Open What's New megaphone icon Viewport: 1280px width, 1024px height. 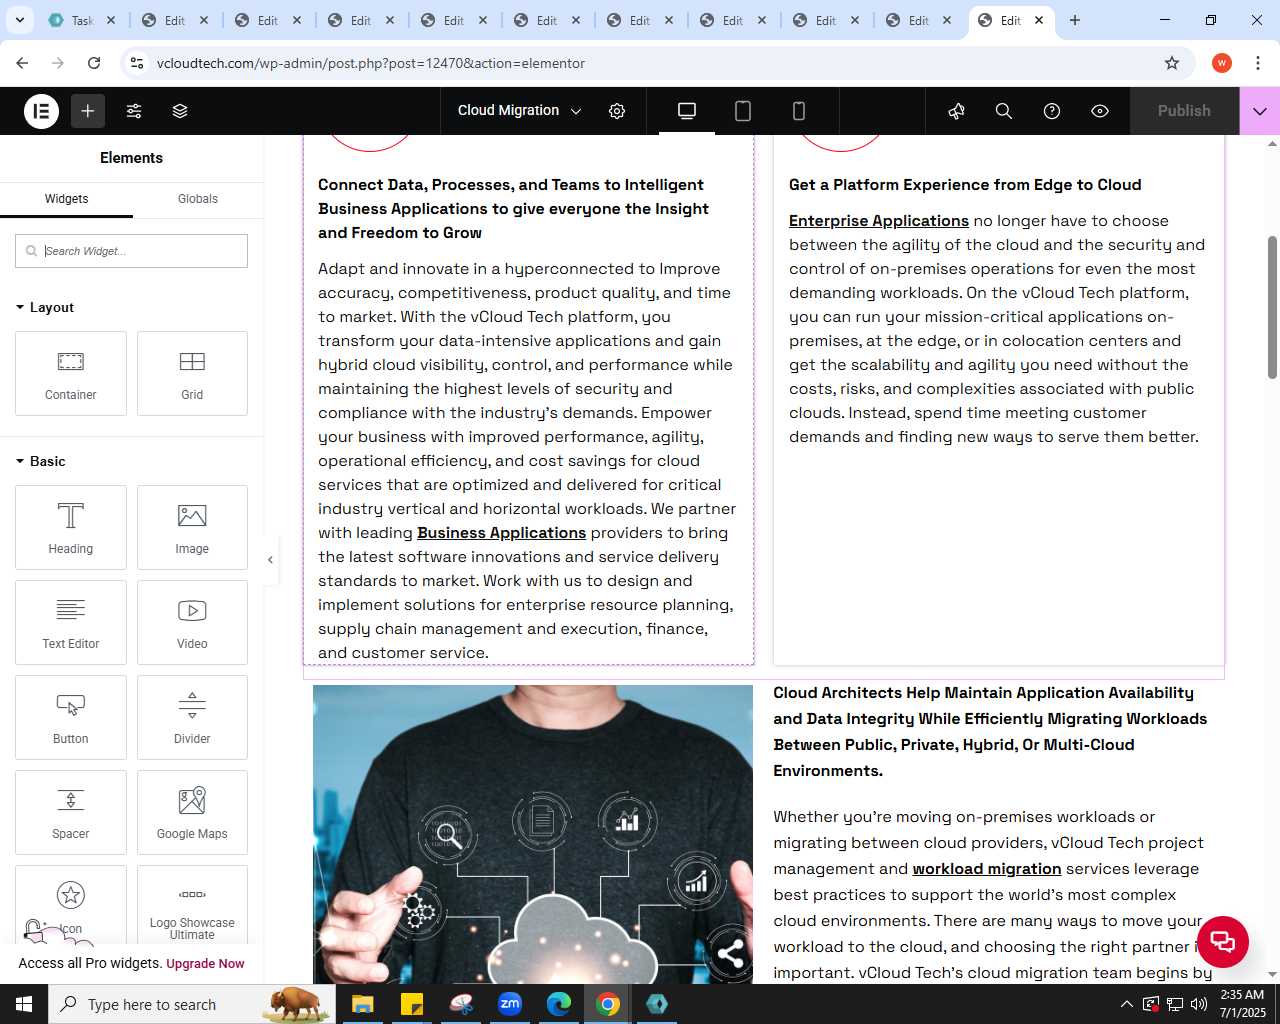pyautogui.click(x=957, y=111)
